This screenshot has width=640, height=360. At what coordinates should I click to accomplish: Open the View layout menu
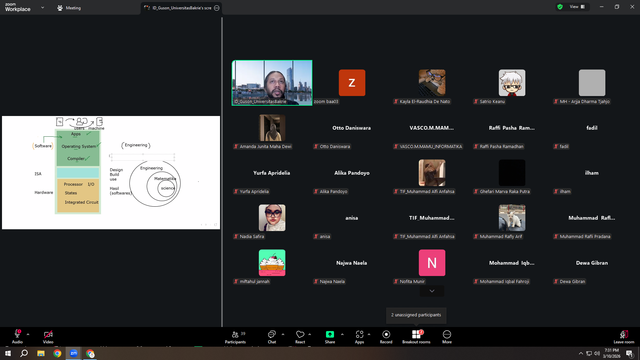(x=577, y=7)
